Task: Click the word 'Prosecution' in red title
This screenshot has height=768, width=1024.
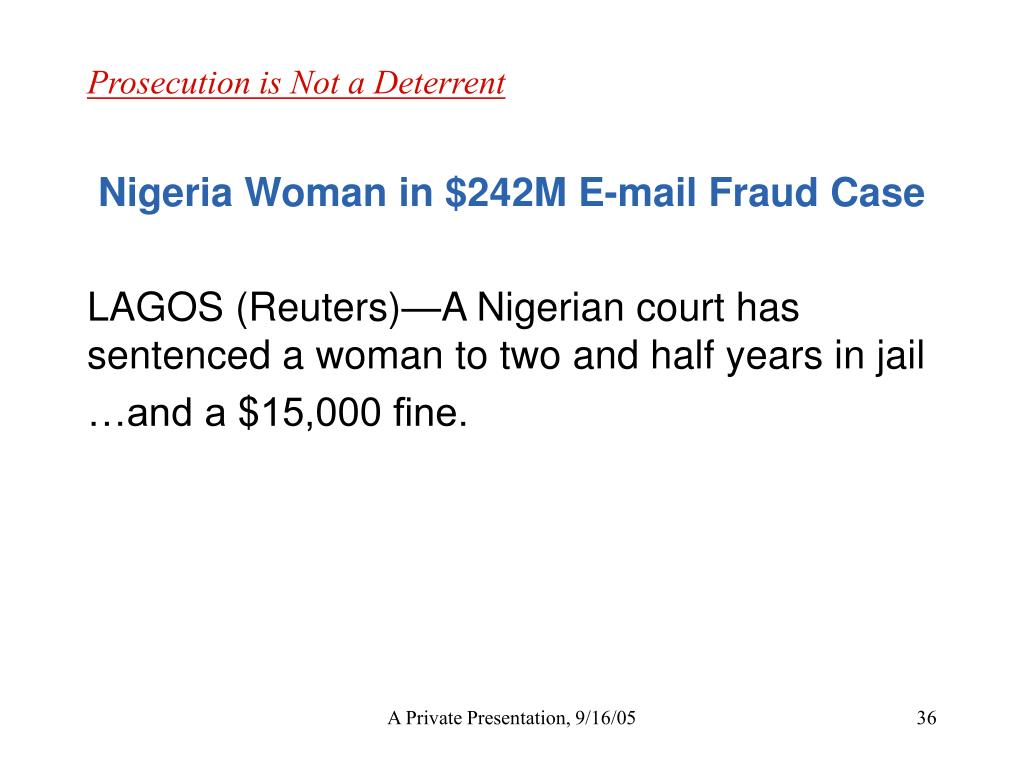Action: [168, 84]
